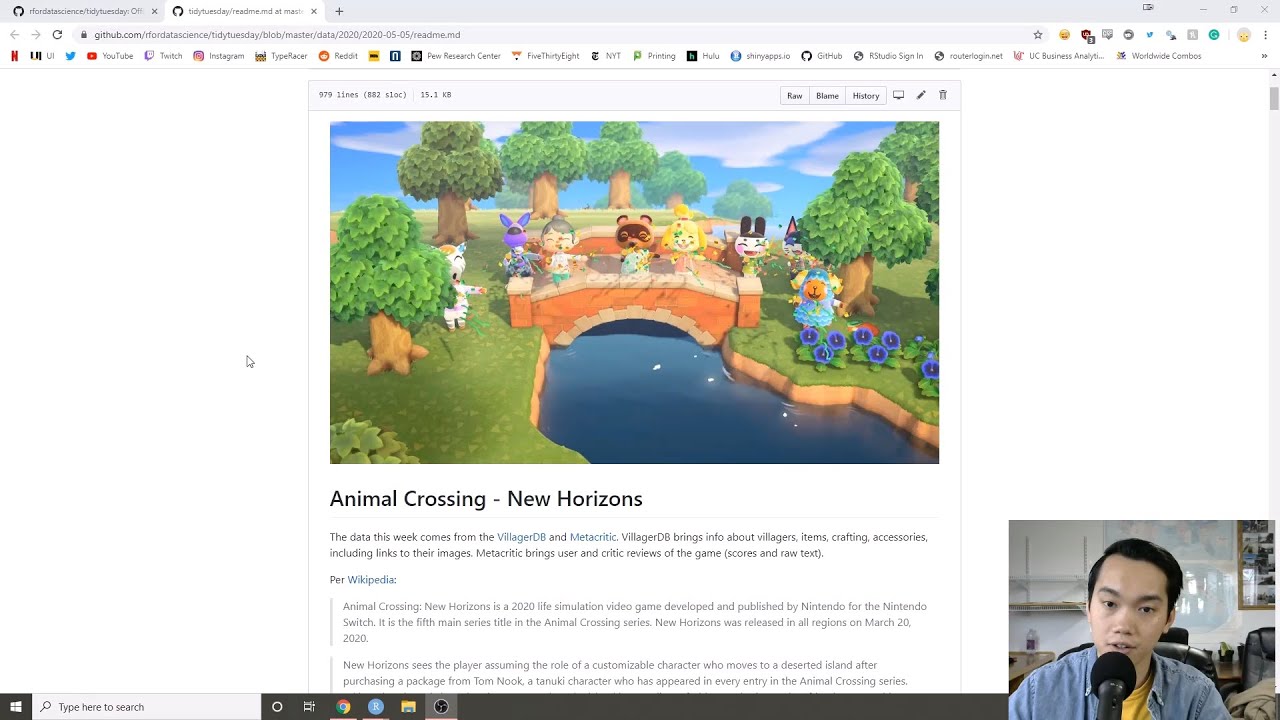Viewport: 1280px width, 720px height.
Task: Click the page vertical scrollbar thumb
Action: coord(1274,99)
